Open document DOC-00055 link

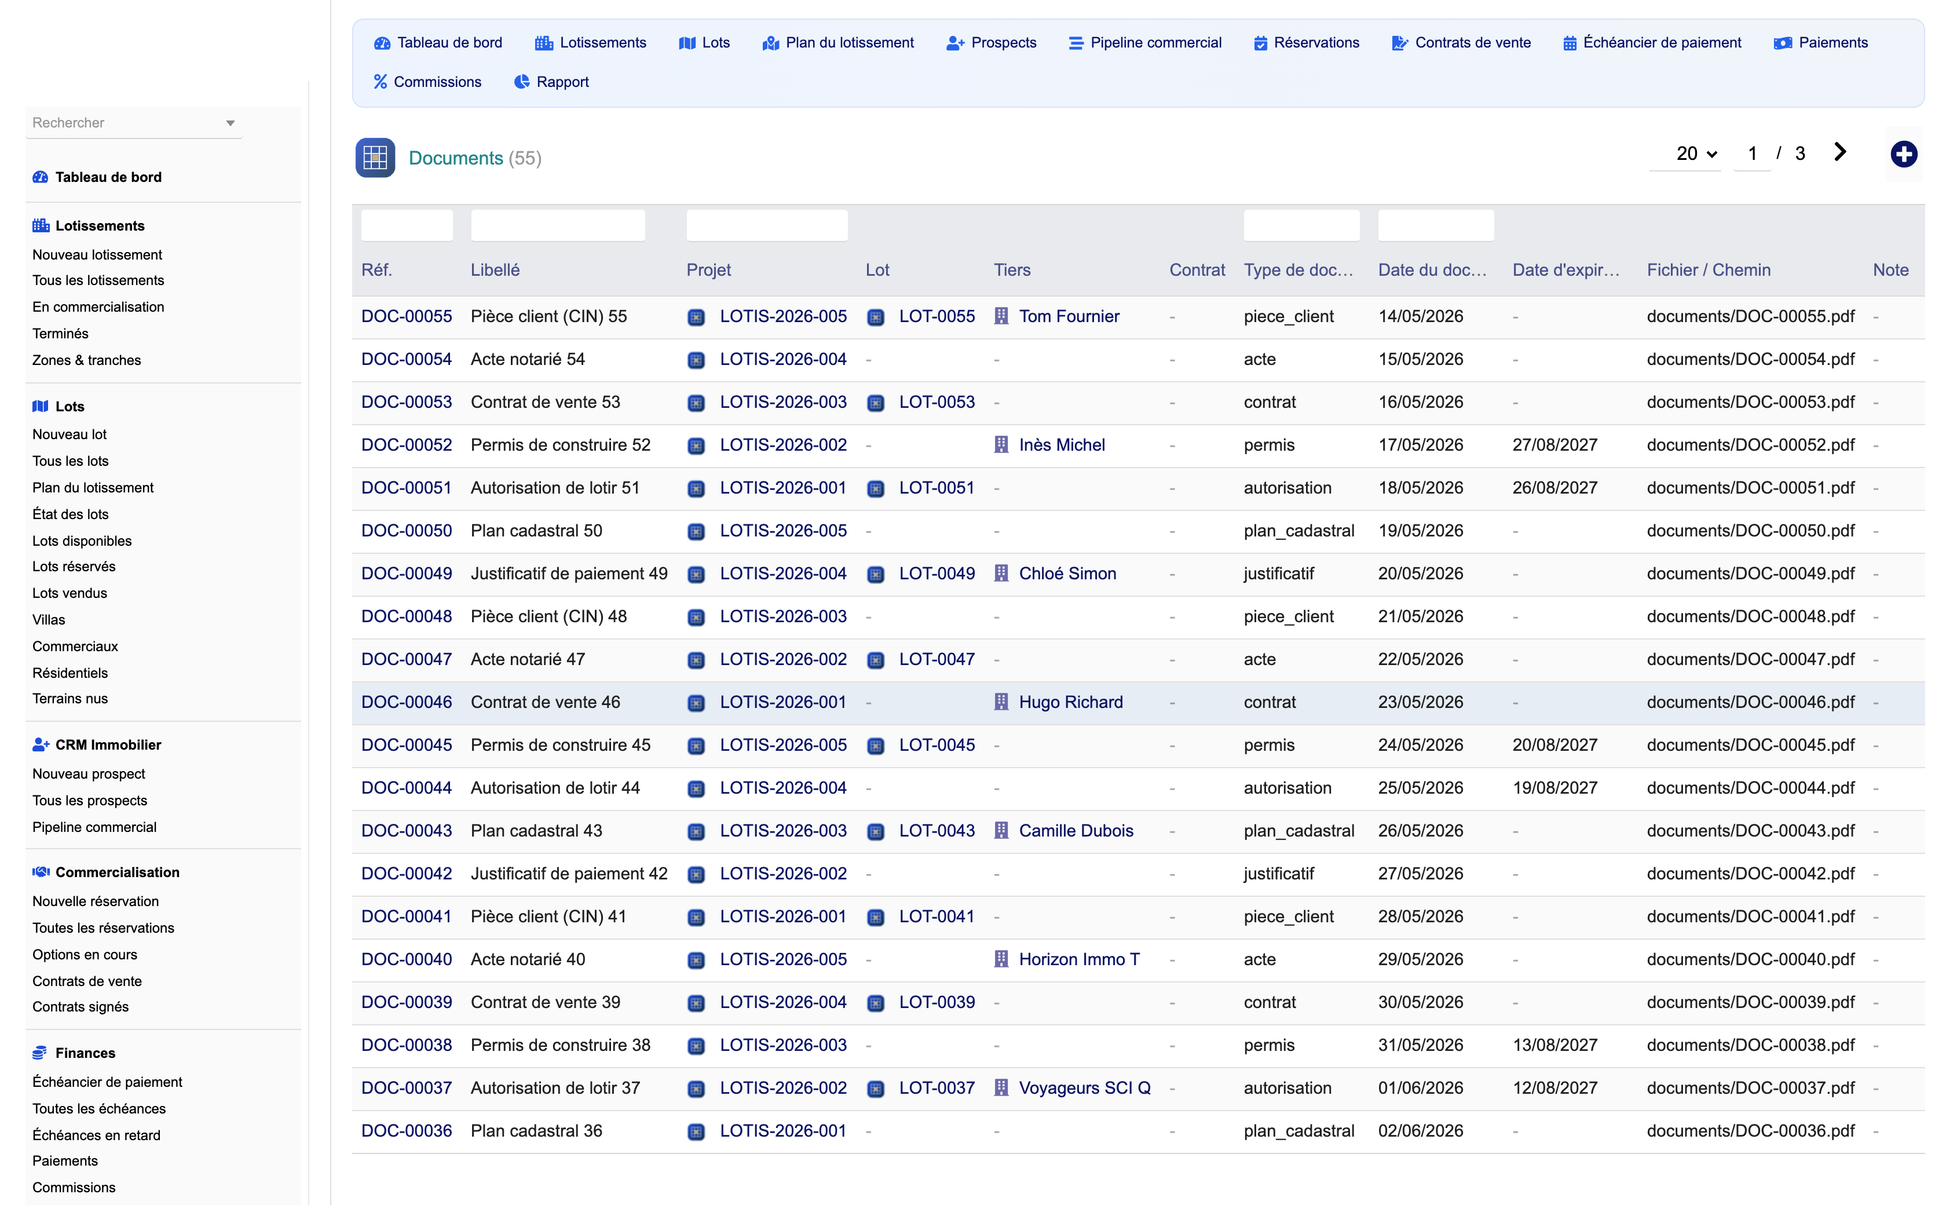[x=406, y=316]
